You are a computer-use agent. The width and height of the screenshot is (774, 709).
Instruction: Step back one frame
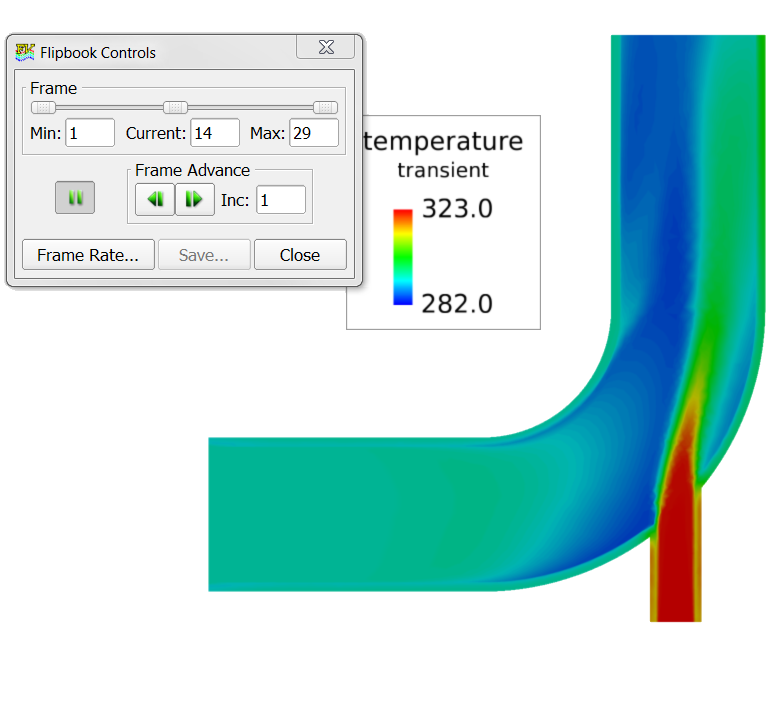coord(155,199)
